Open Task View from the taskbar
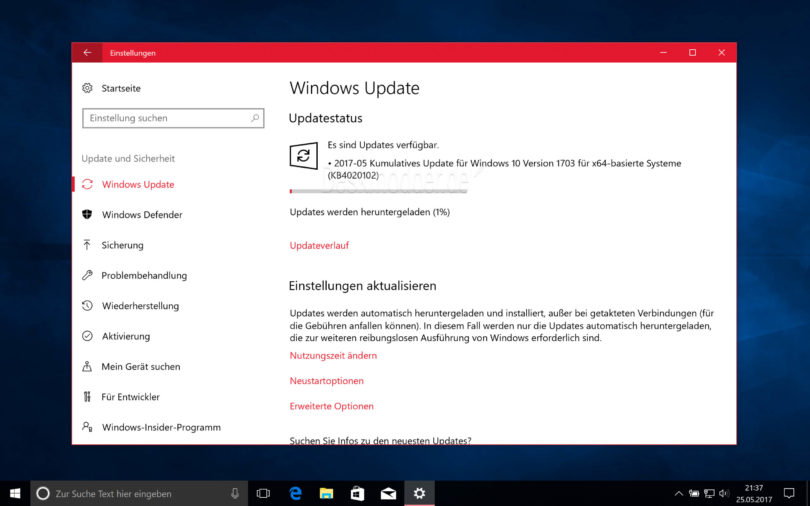The width and height of the screenshot is (810, 506). (263, 494)
